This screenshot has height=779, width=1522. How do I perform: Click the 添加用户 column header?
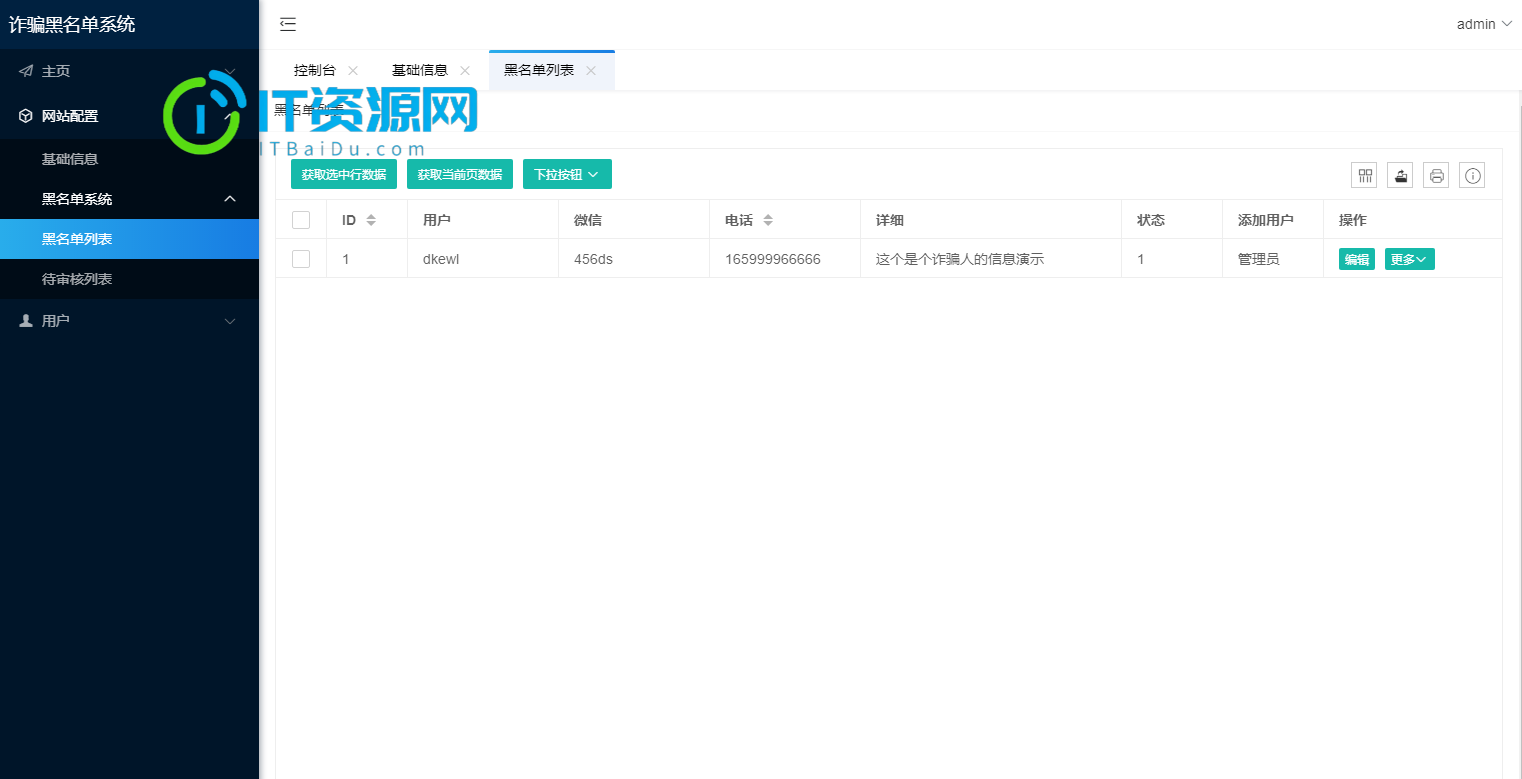point(1273,220)
